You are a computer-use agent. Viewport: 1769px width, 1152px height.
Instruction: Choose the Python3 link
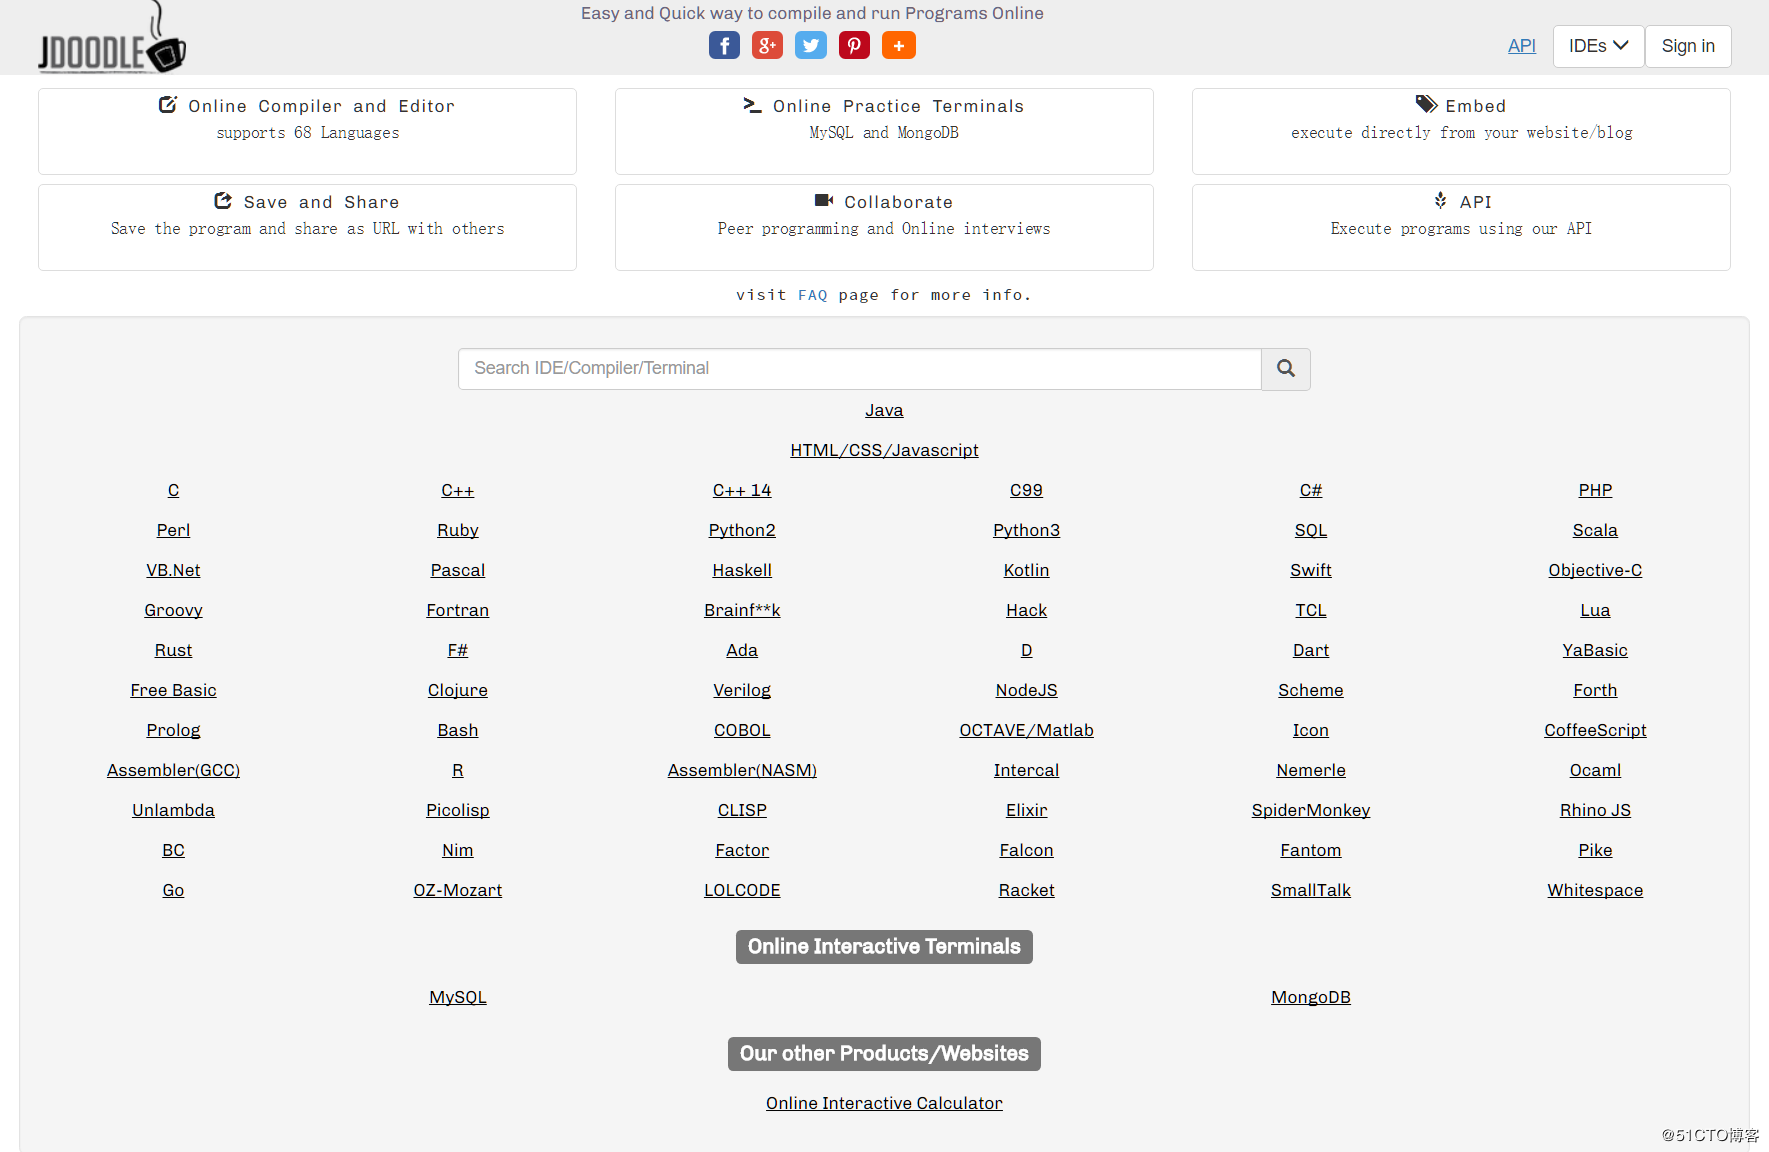click(1026, 530)
